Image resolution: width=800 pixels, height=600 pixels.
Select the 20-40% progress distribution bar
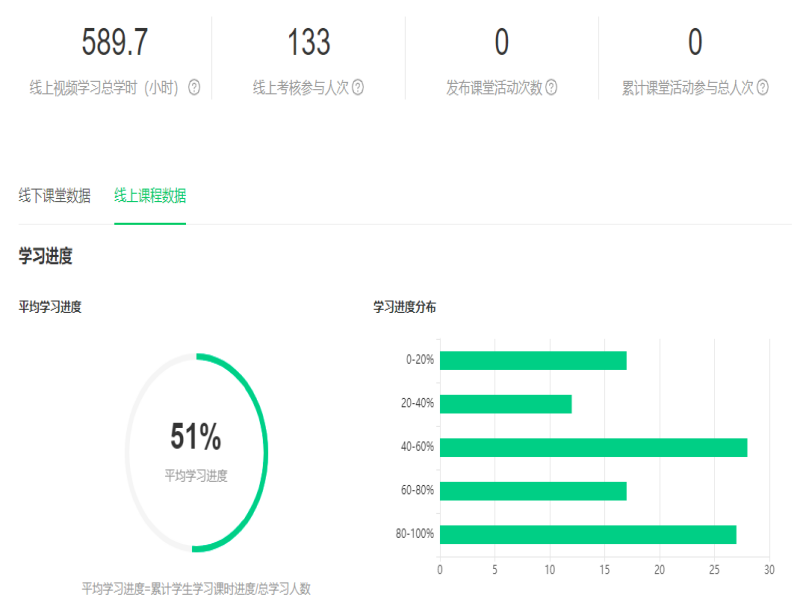[505, 404]
